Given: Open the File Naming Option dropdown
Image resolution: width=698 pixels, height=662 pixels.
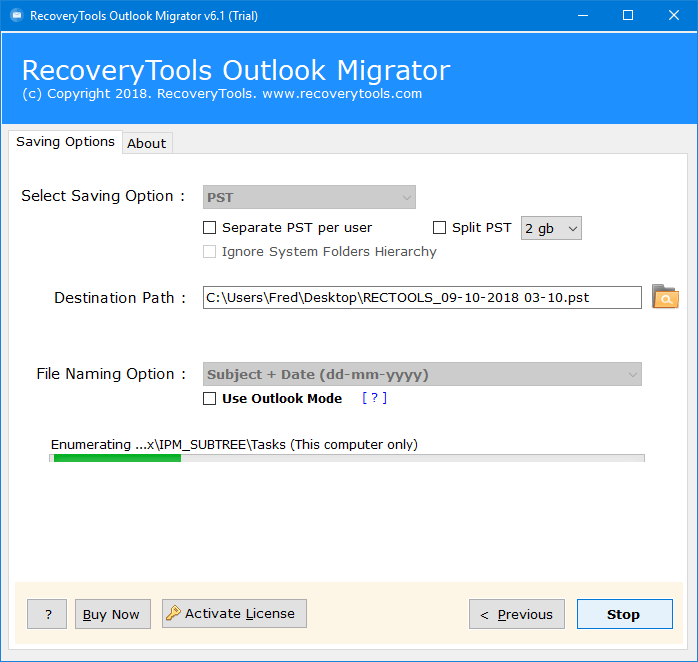Looking at the screenshot, I should coord(422,374).
